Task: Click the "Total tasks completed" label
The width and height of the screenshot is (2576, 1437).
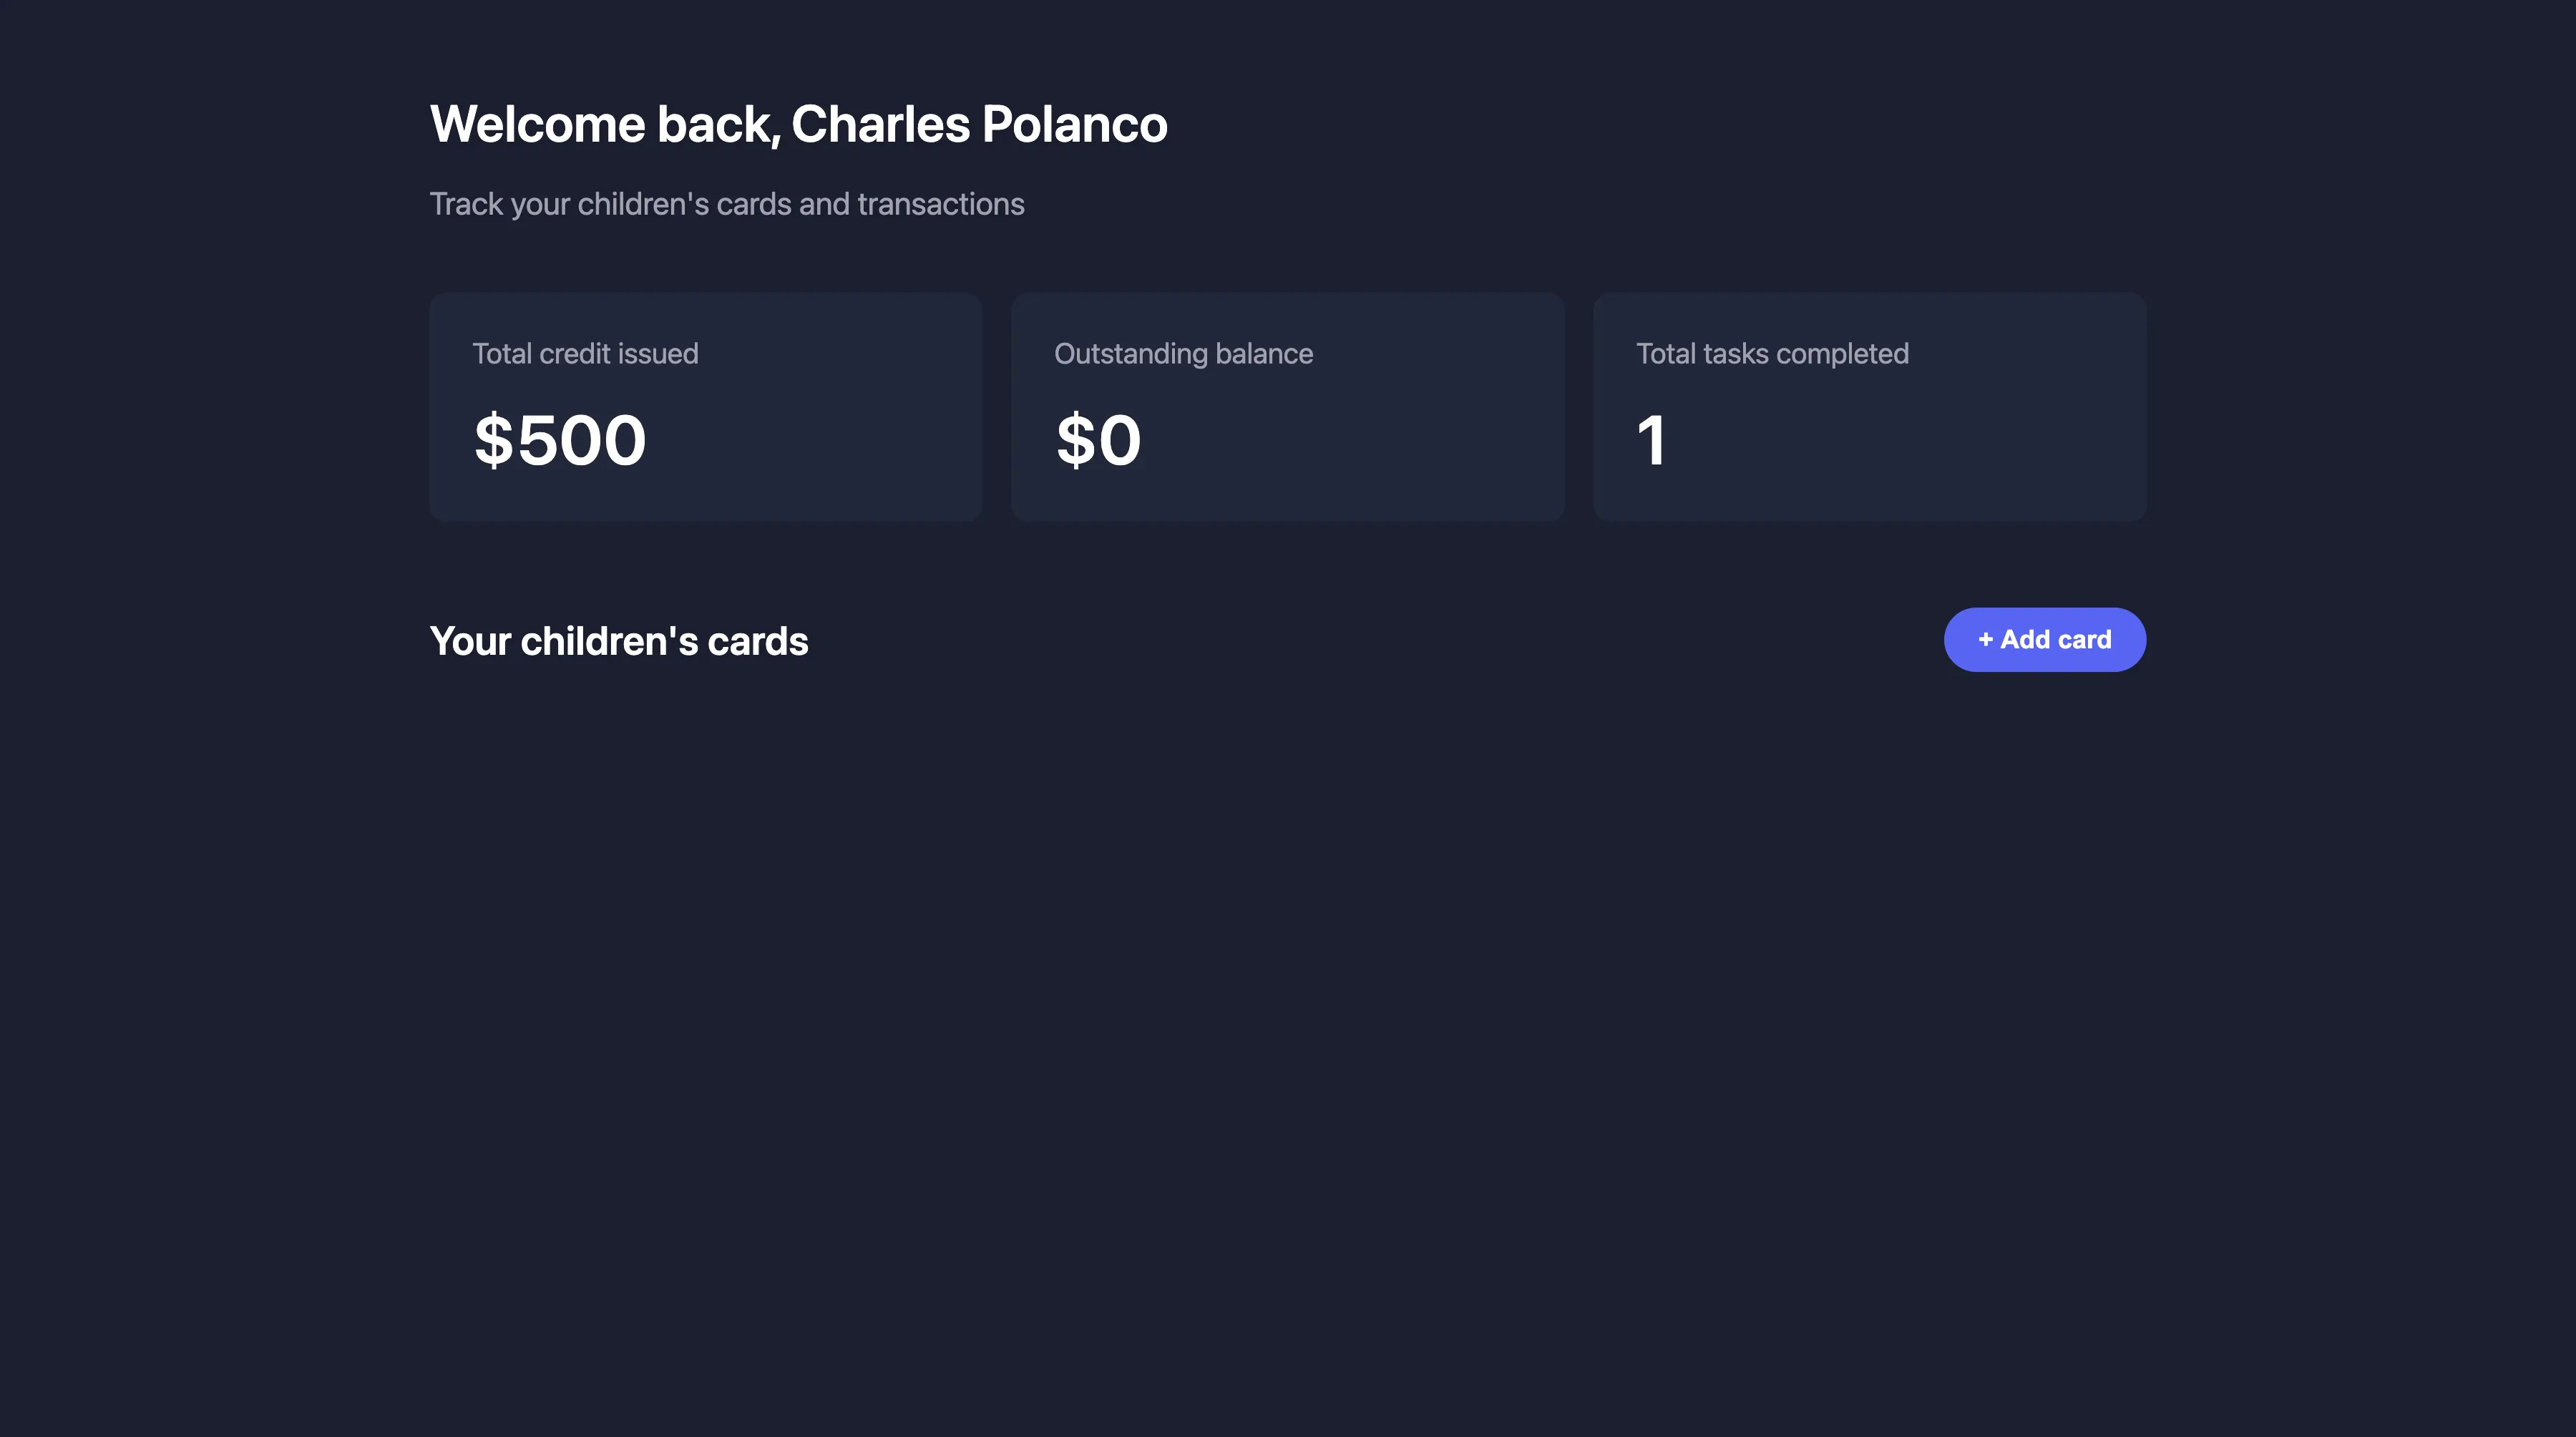Action: point(1771,353)
